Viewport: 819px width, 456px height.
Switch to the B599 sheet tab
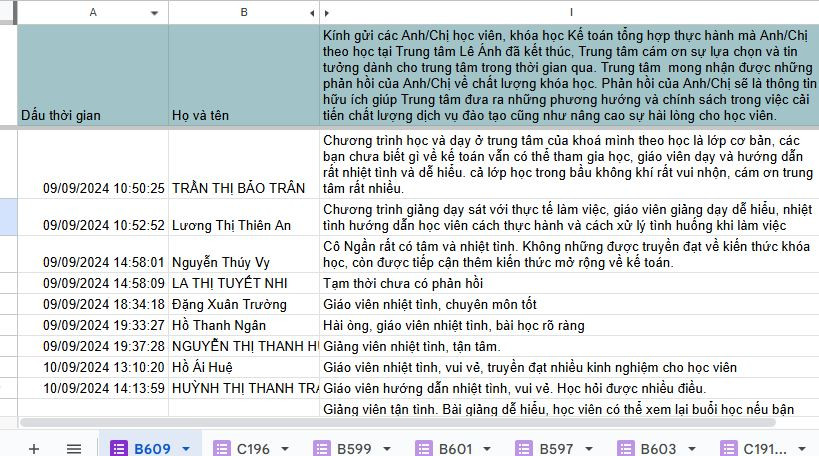[x=355, y=448]
